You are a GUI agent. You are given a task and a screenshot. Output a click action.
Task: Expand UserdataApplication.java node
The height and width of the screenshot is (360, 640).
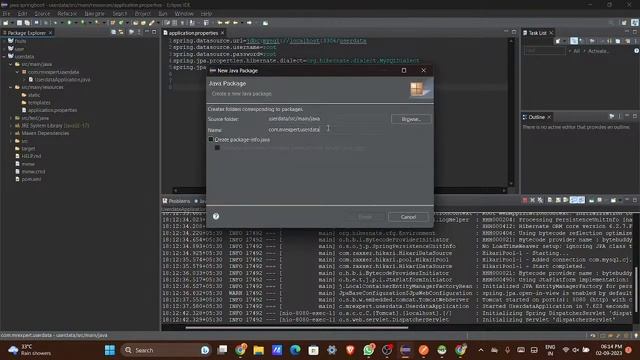[x=24, y=80]
